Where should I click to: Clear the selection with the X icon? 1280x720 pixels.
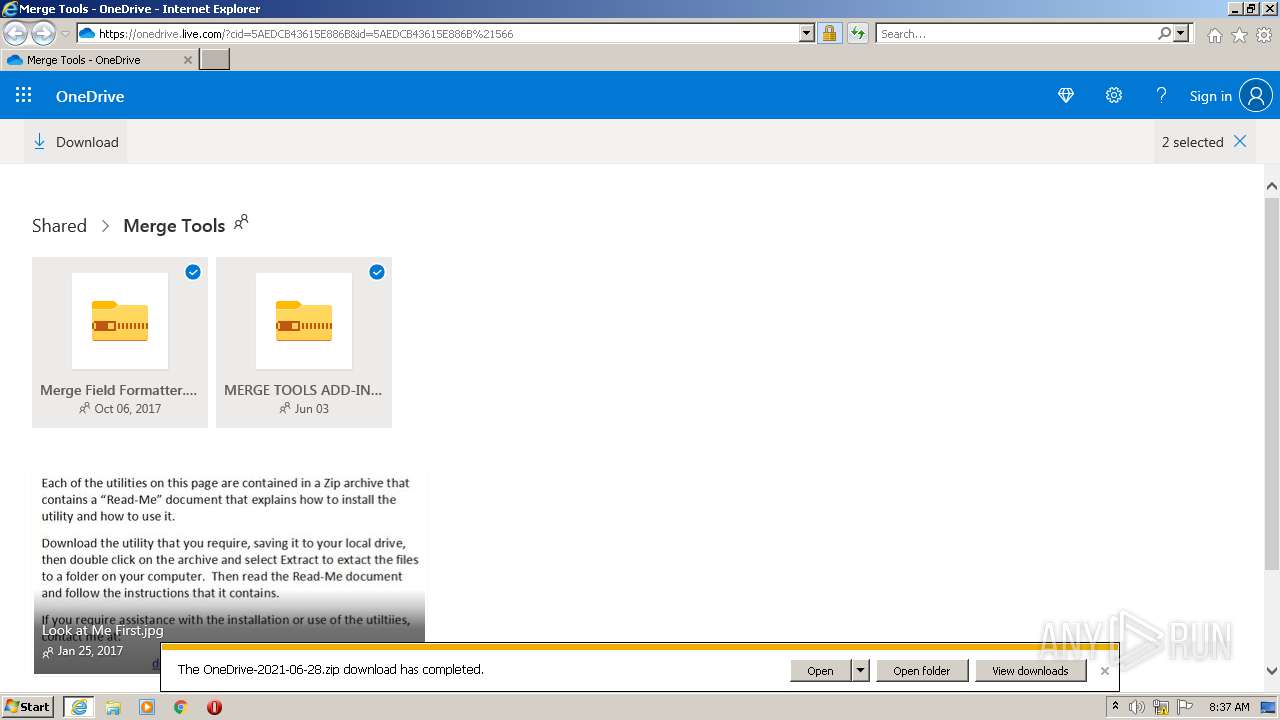pos(1240,141)
